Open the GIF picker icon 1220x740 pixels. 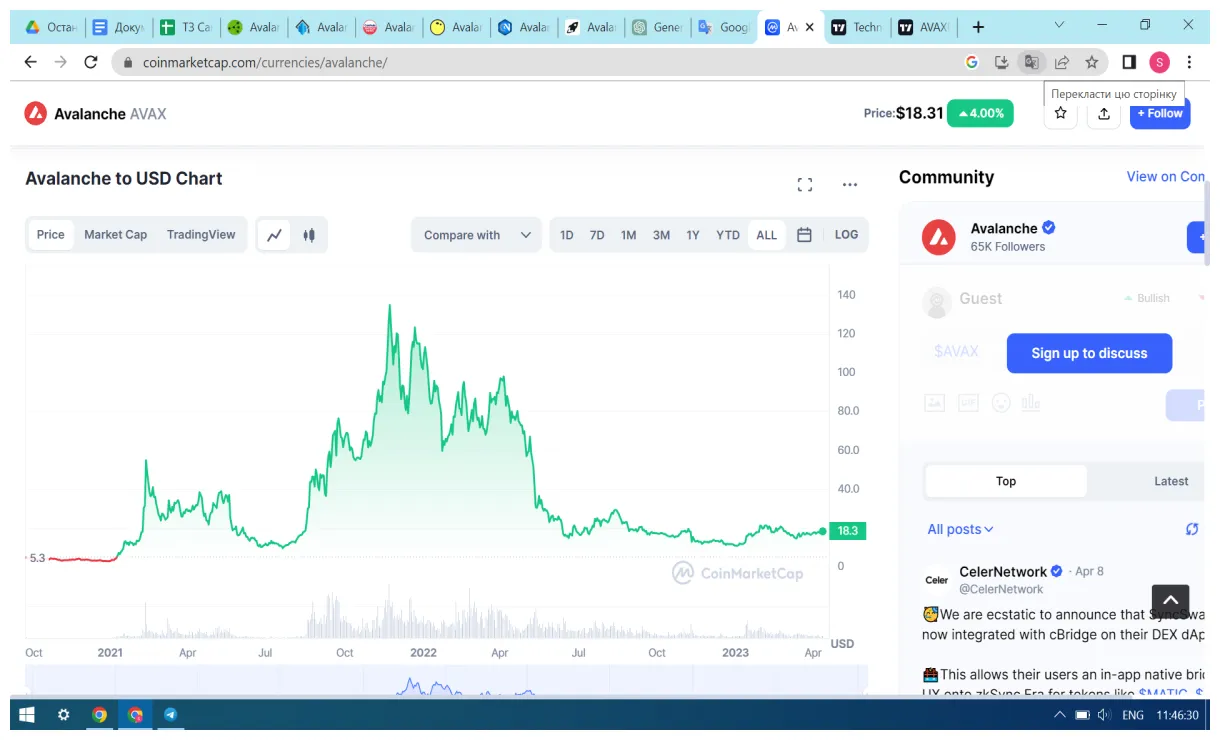(967, 403)
